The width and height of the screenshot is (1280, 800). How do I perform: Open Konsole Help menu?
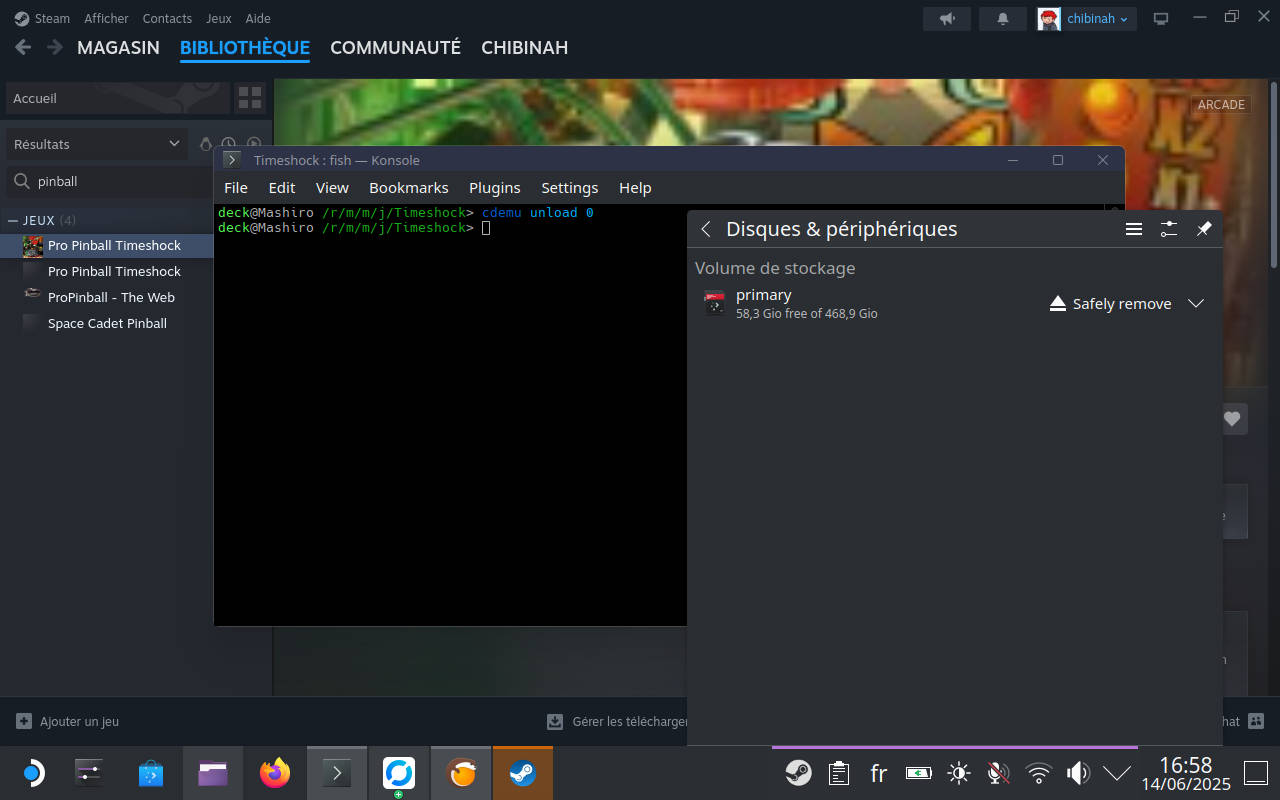(635, 187)
